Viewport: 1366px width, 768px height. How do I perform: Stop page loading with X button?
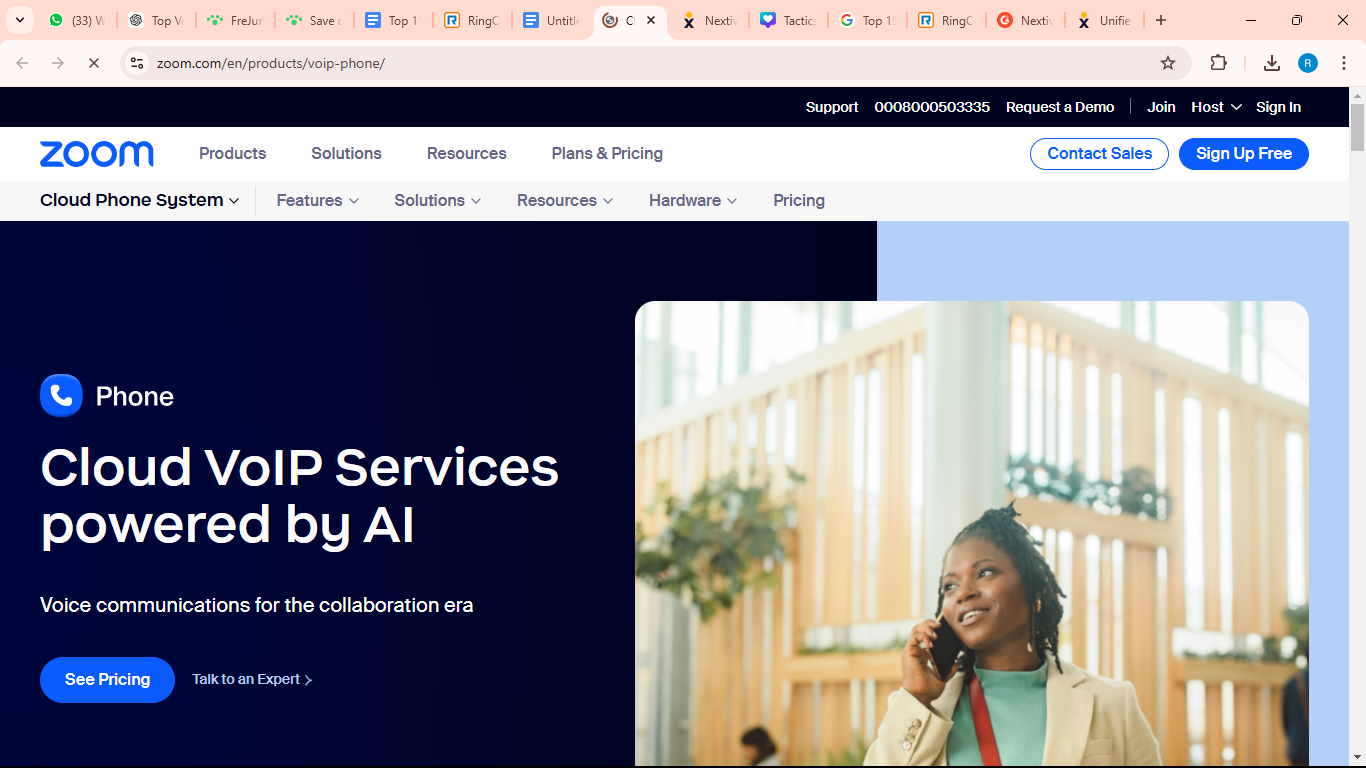93,63
